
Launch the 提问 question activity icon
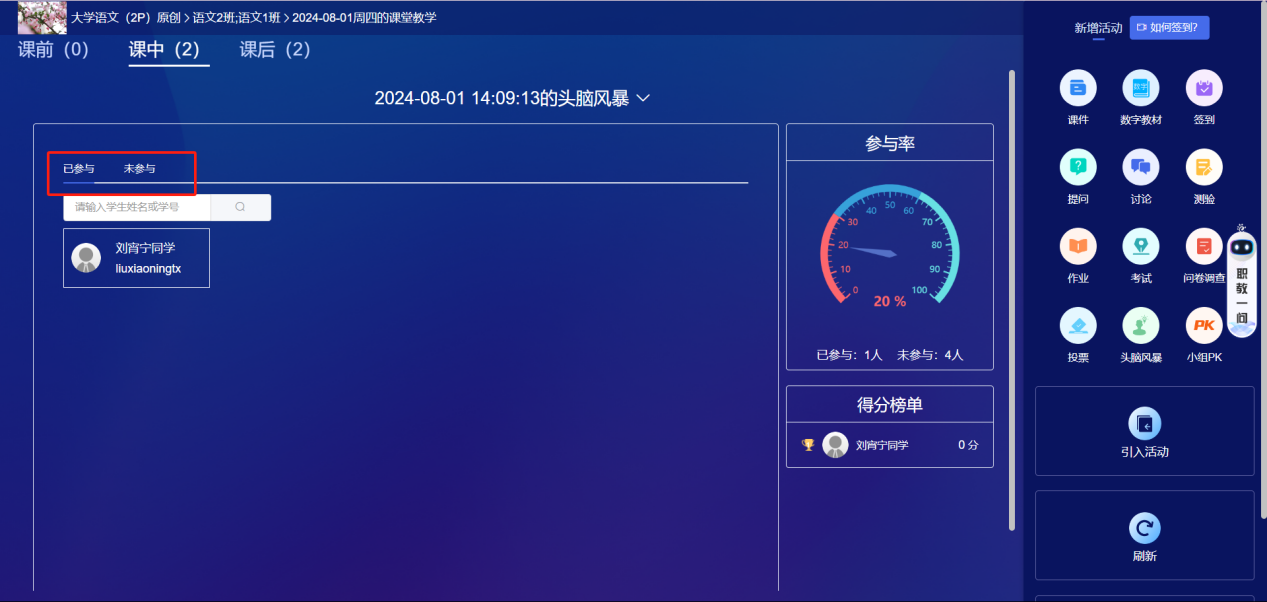1077,167
